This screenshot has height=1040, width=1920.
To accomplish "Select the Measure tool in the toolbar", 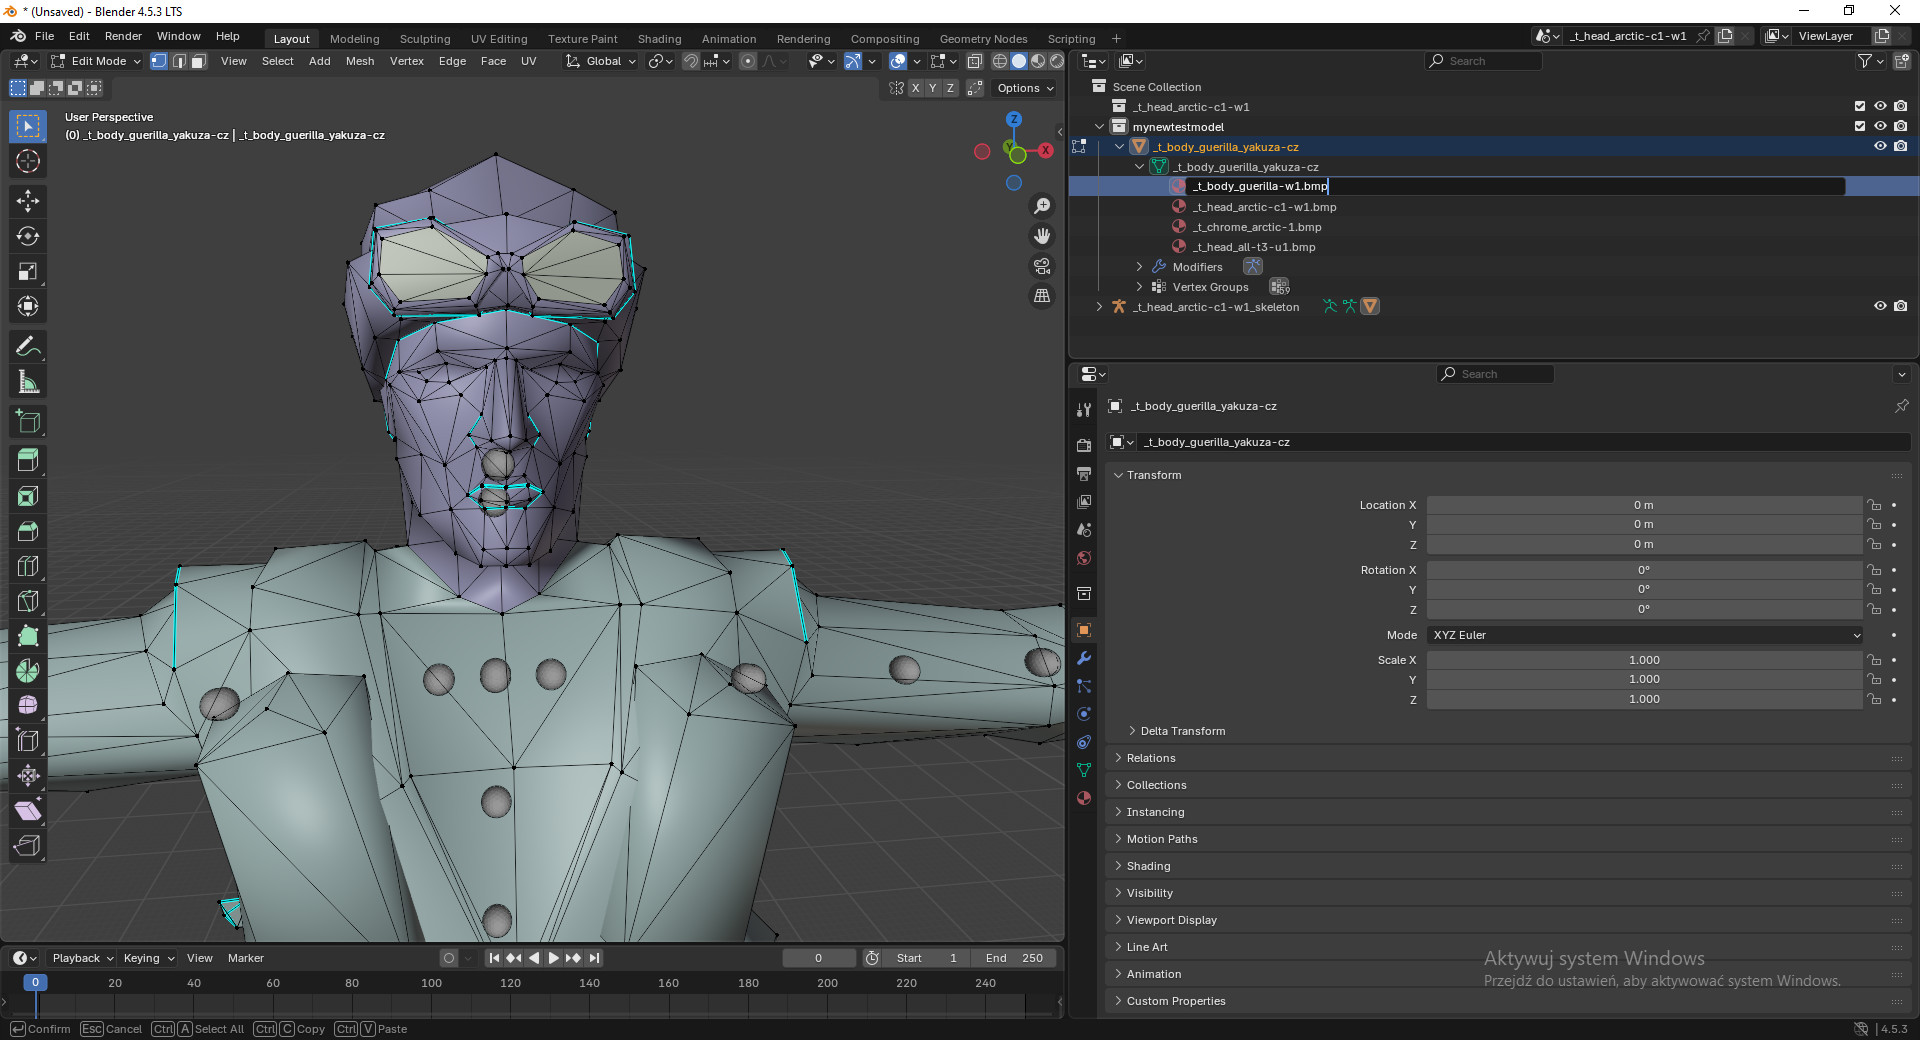I will [x=27, y=381].
